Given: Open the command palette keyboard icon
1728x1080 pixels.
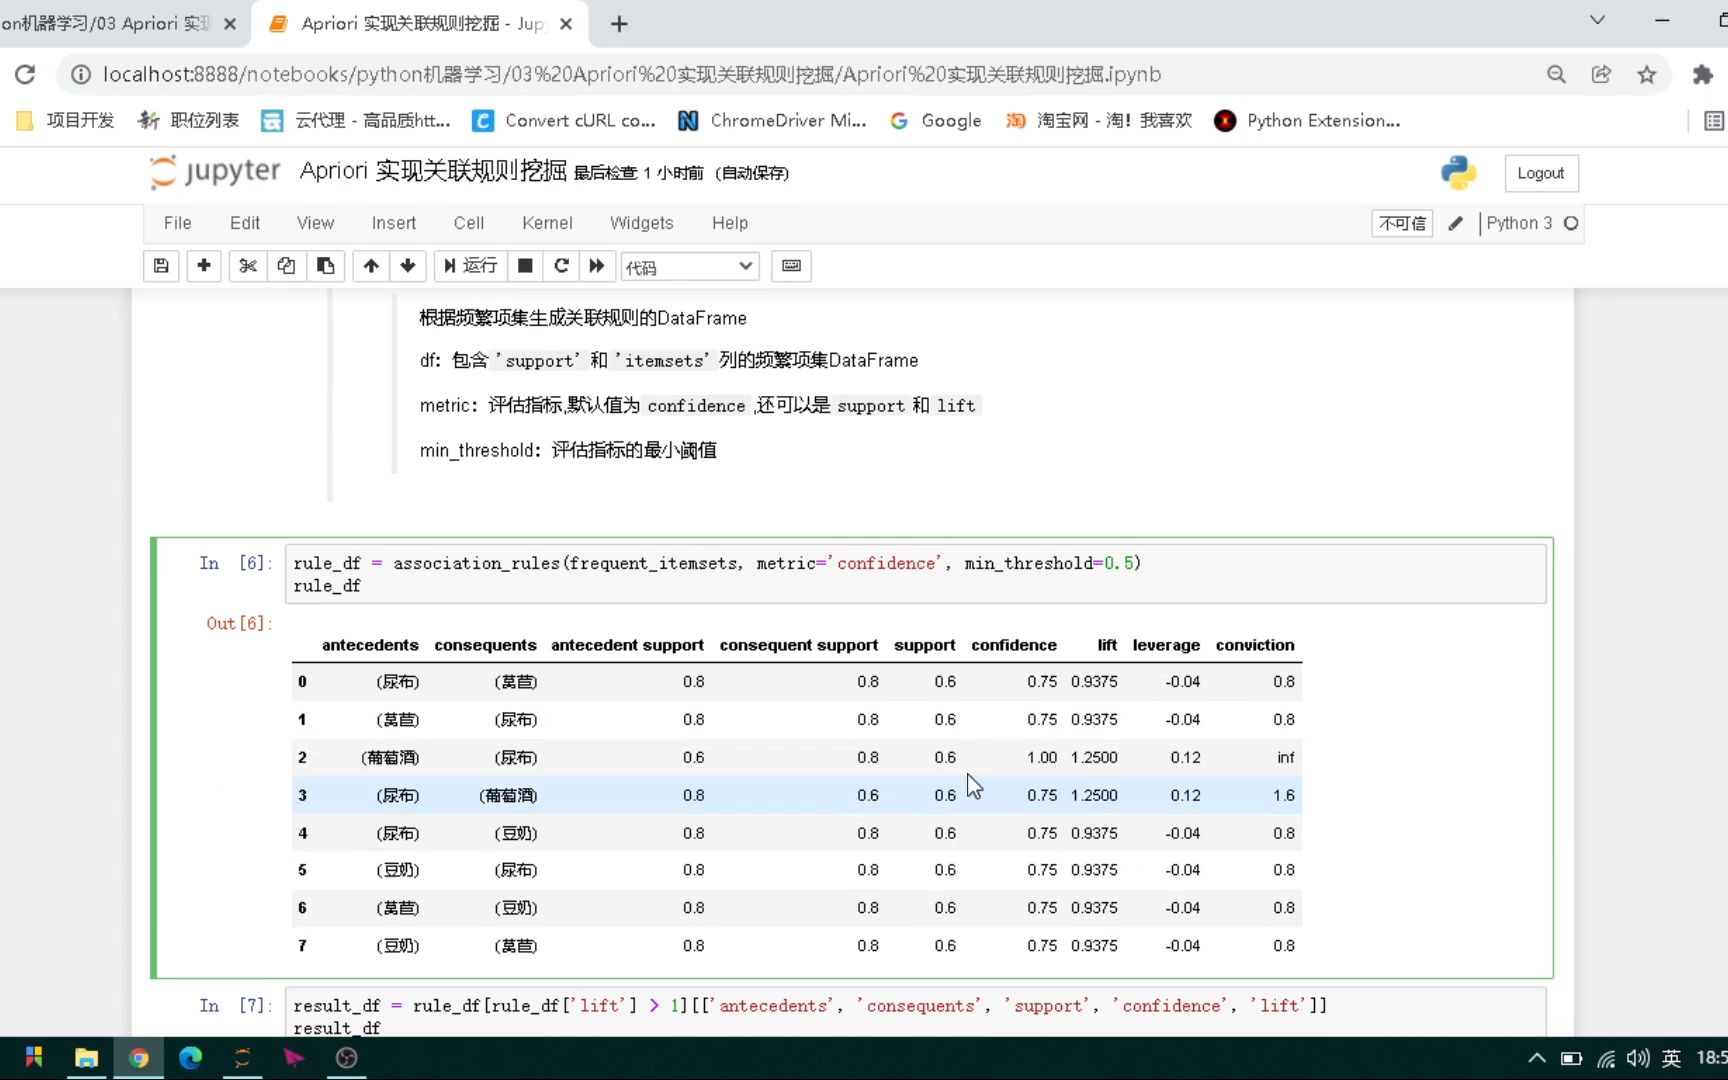Looking at the screenshot, I should (x=791, y=266).
